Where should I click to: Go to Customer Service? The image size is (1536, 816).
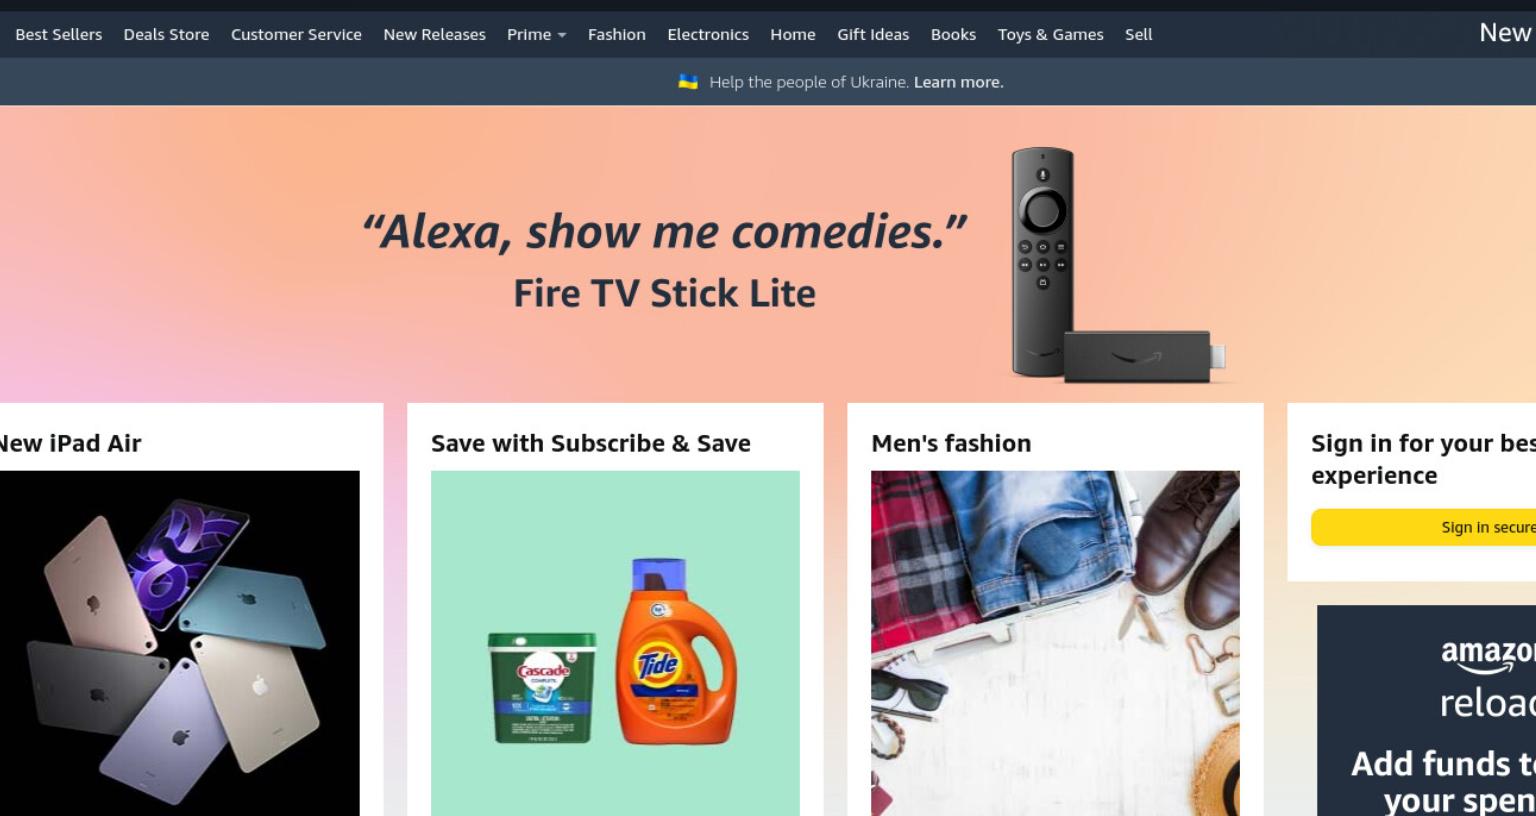(x=296, y=34)
